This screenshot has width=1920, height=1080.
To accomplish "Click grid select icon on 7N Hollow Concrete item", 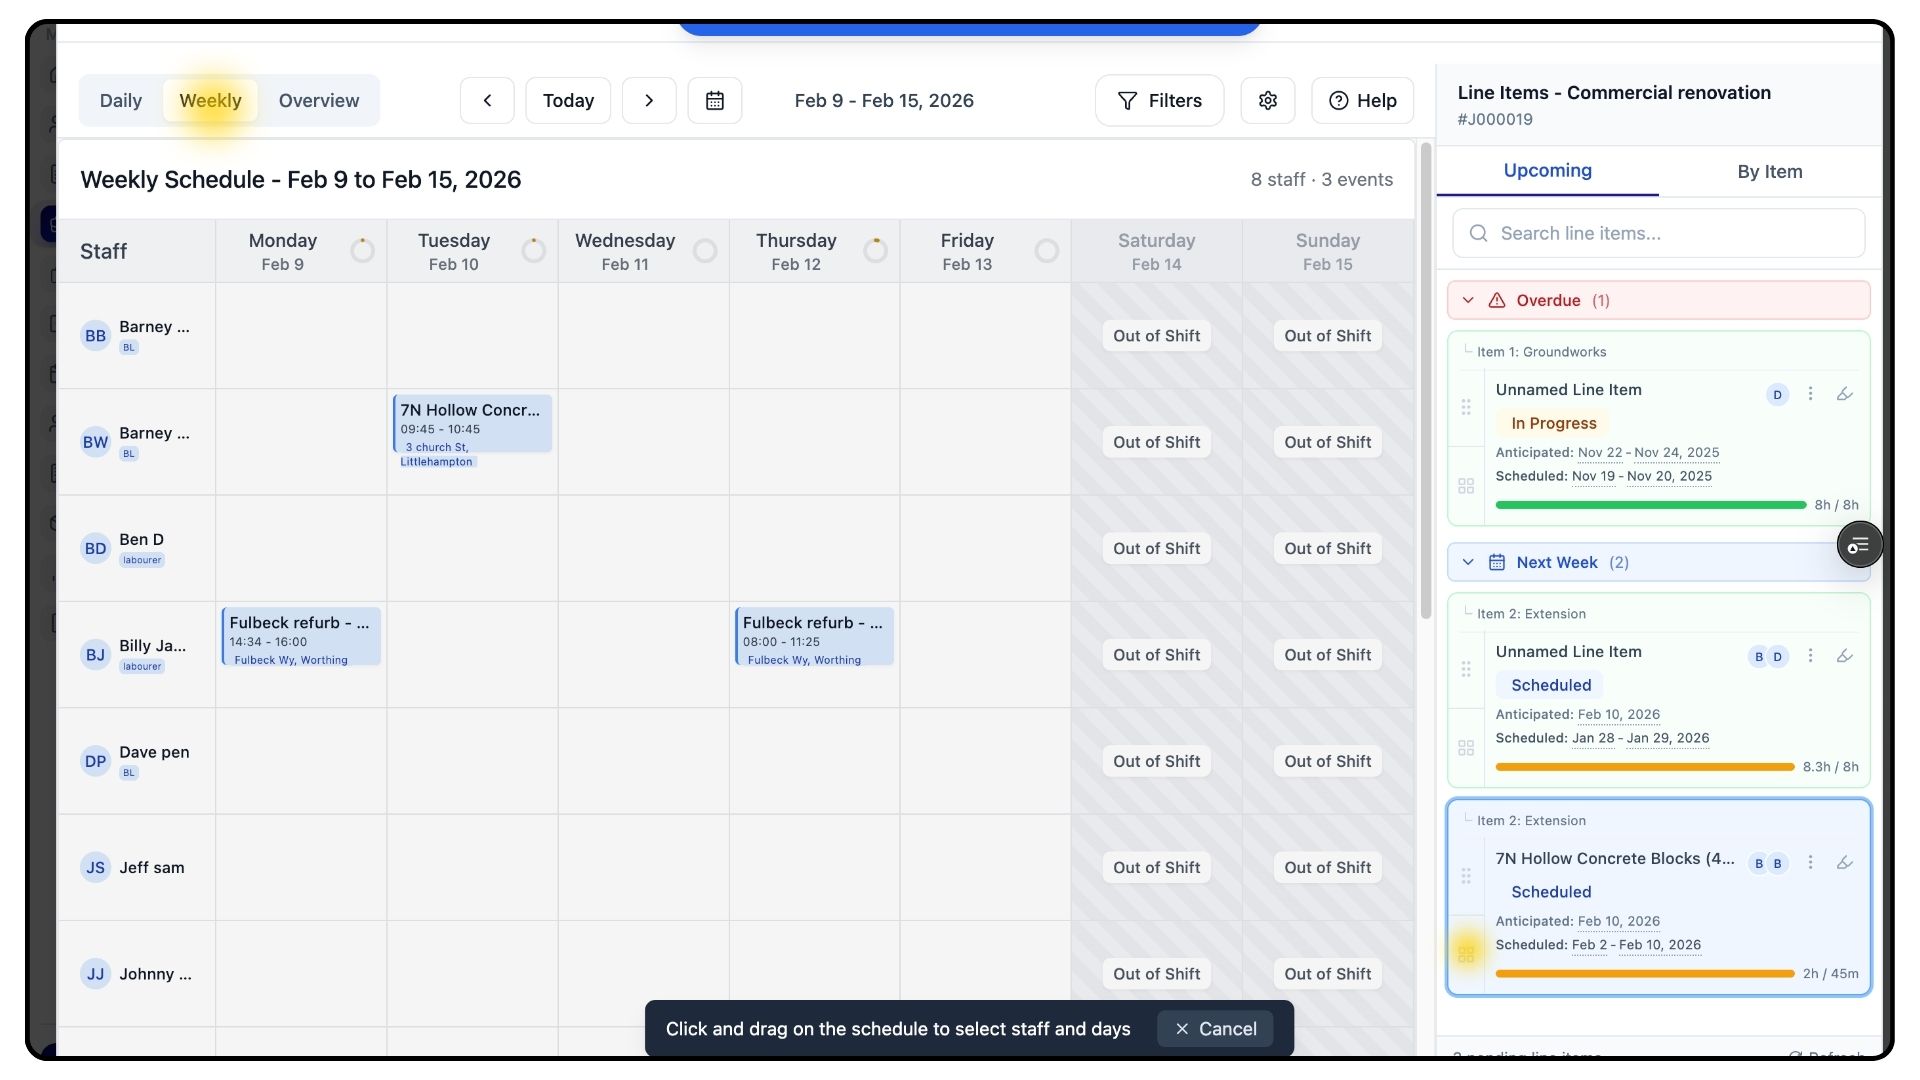I will click(x=1466, y=954).
